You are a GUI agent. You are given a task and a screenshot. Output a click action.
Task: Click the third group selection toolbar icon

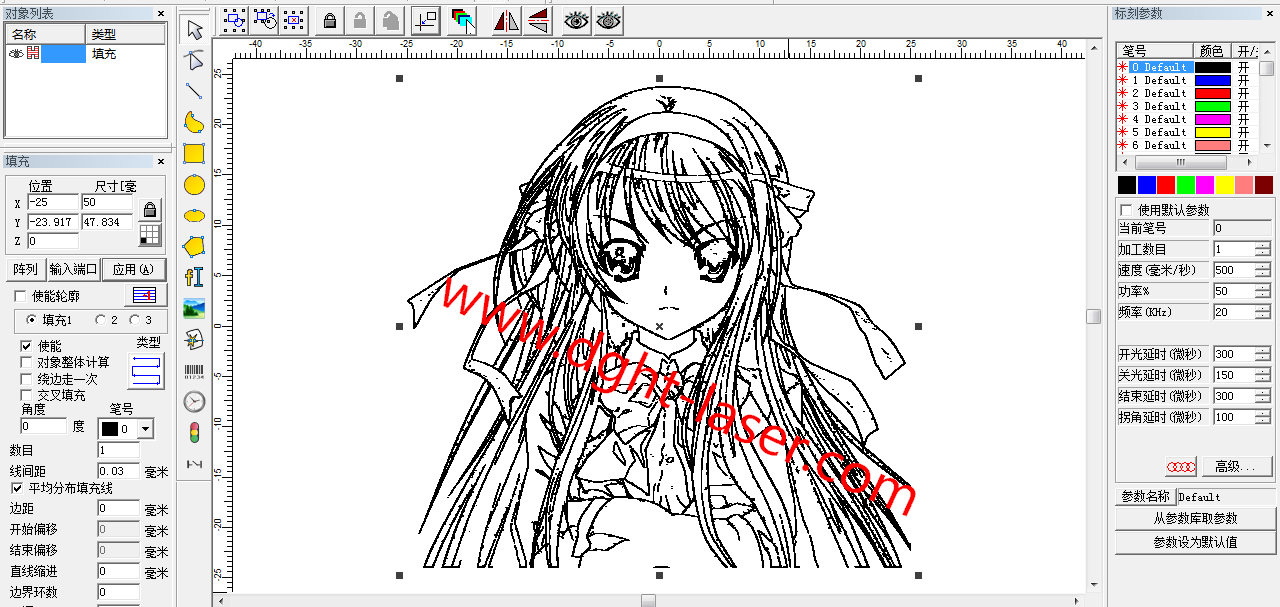tap(294, 19)
